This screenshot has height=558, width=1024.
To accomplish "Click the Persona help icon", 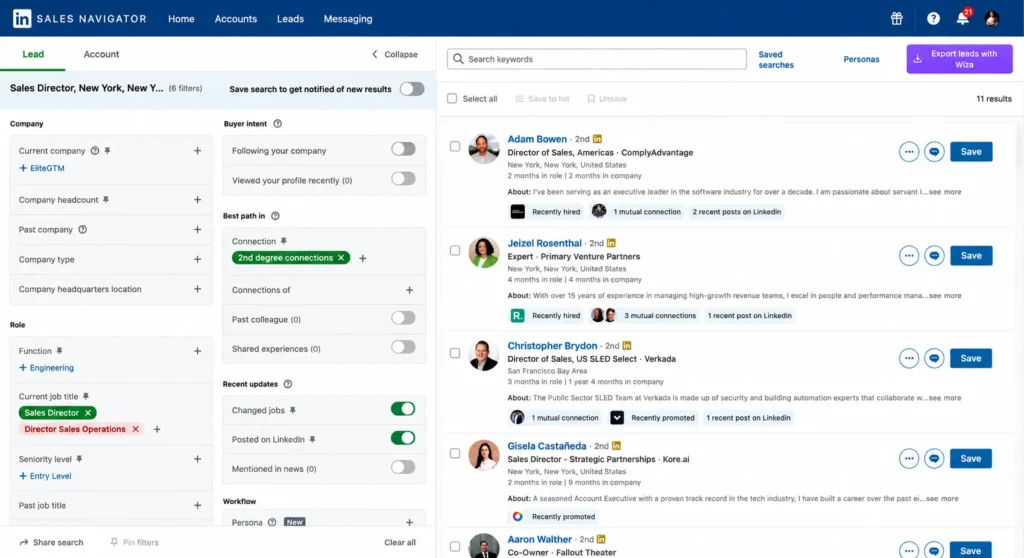I will (x=272, y=522).
